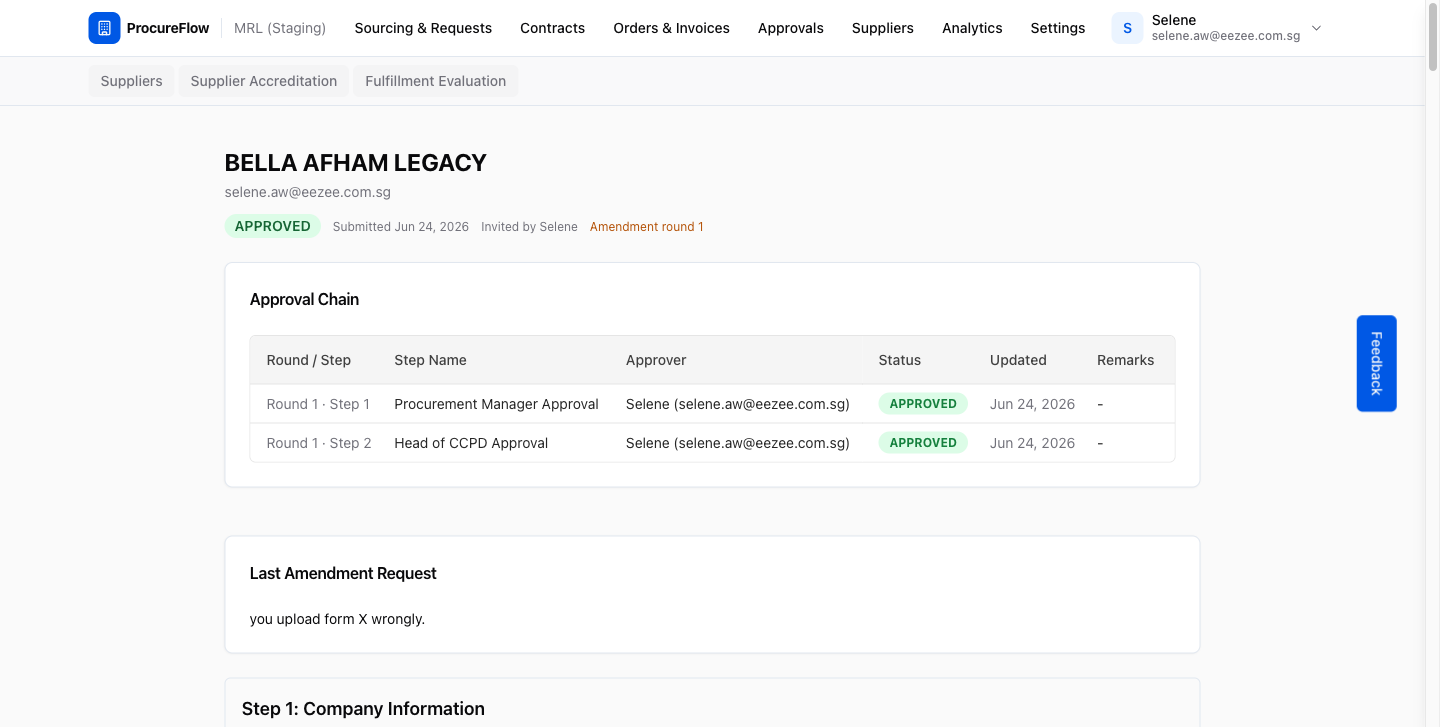Click Head of CCPD Approval step name

point(471,443)
